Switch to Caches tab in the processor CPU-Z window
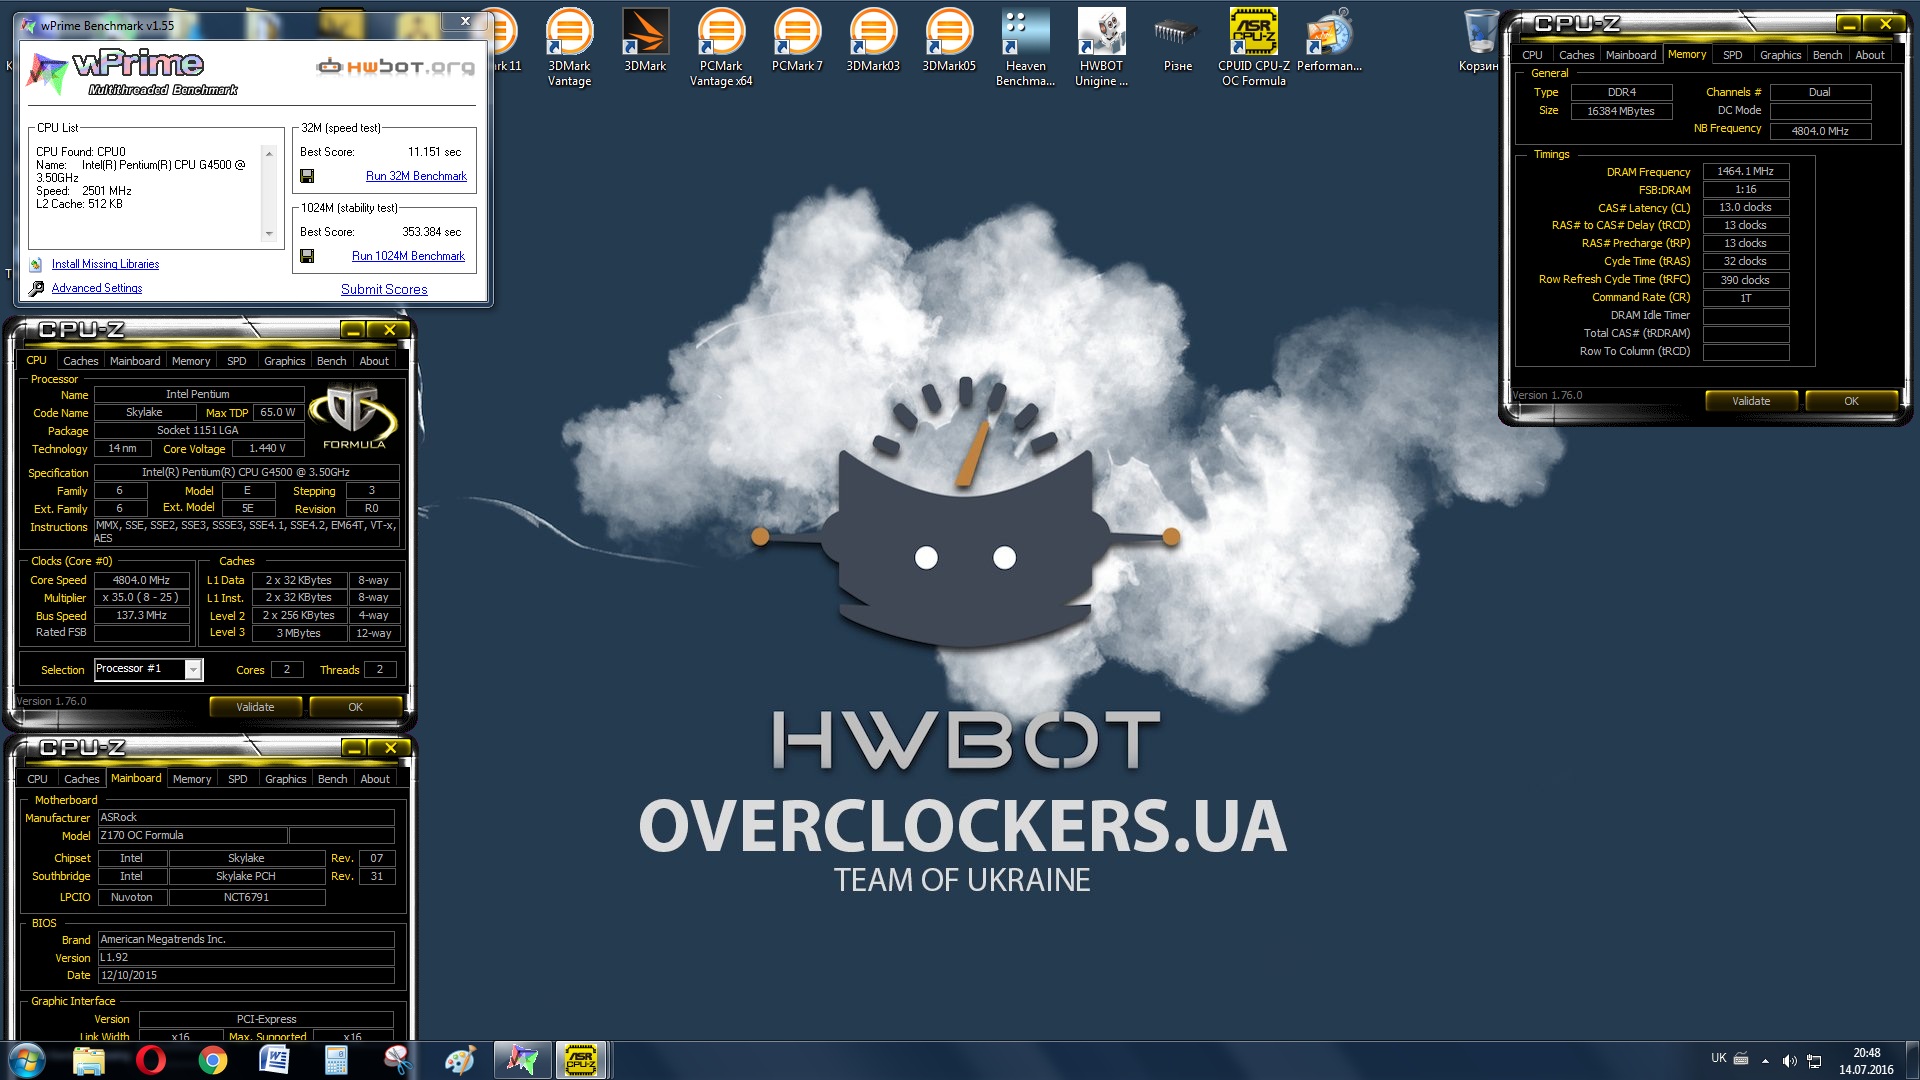 pos(80,361)
